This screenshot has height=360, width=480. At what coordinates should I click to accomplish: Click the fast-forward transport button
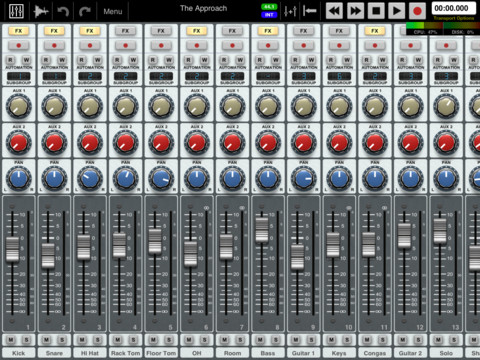[x=355, y=11]
